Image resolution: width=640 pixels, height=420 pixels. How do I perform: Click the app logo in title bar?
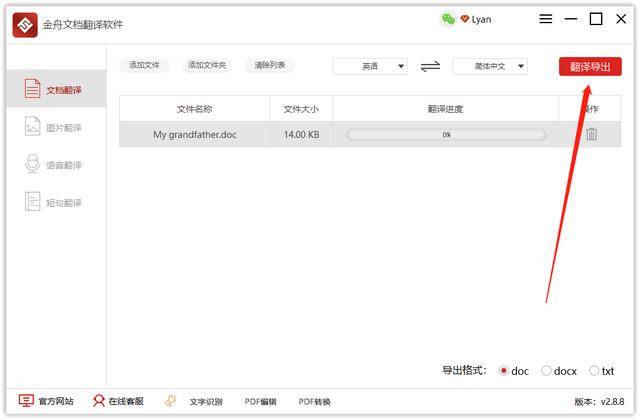(25, 24)
